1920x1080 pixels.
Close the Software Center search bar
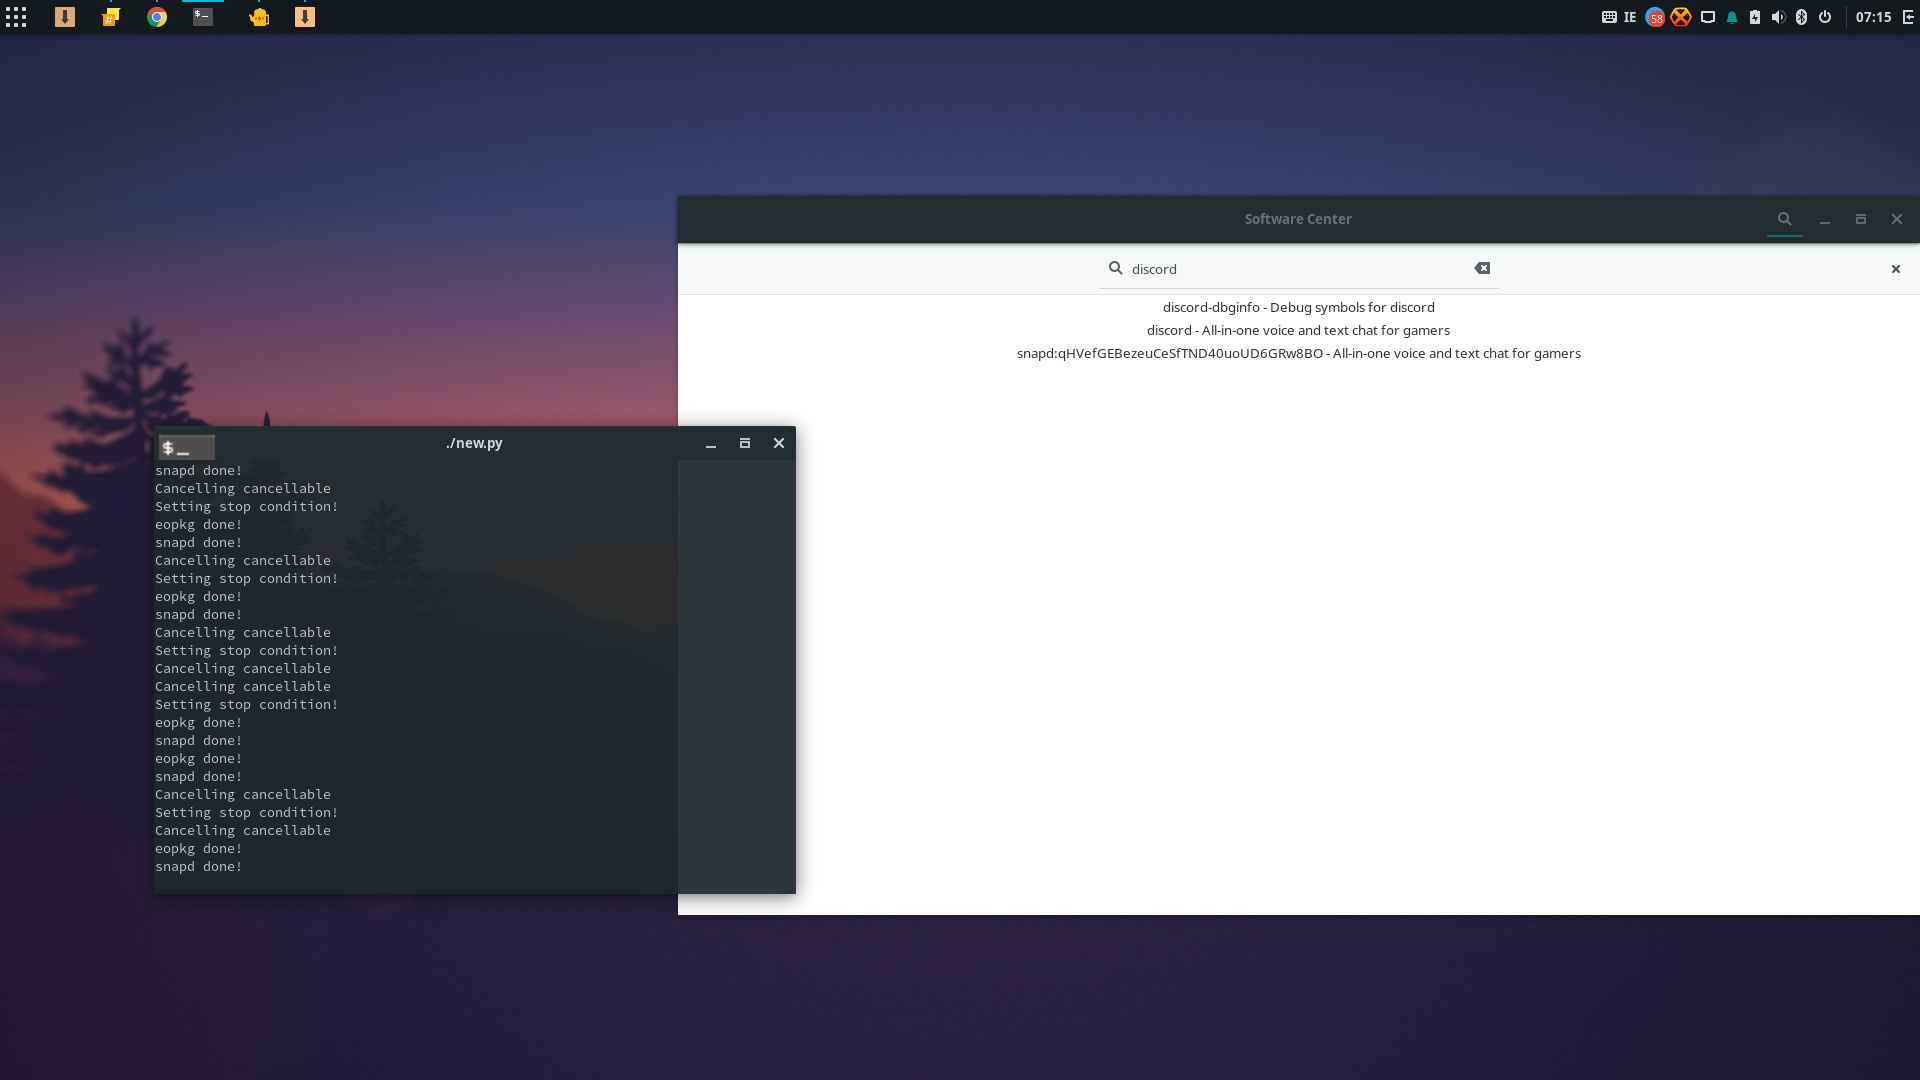click(1895, 269)
